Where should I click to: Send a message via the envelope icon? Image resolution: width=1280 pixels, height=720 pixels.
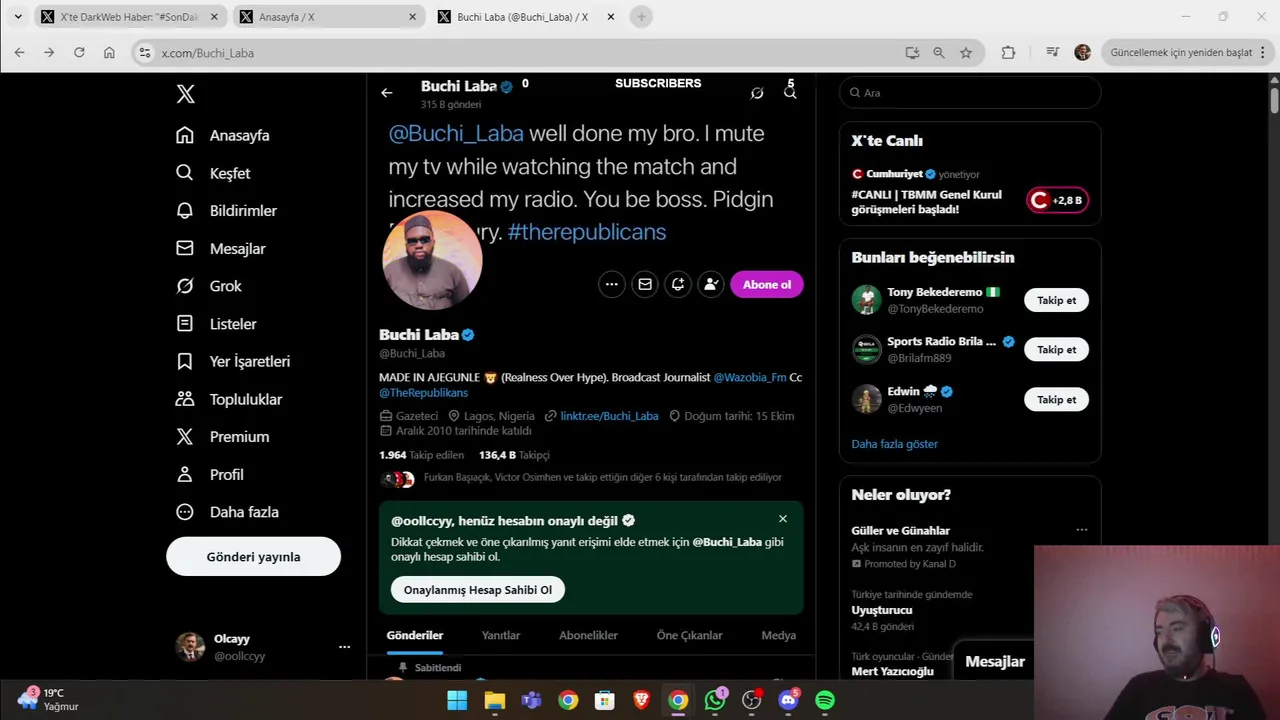point(645,284)
